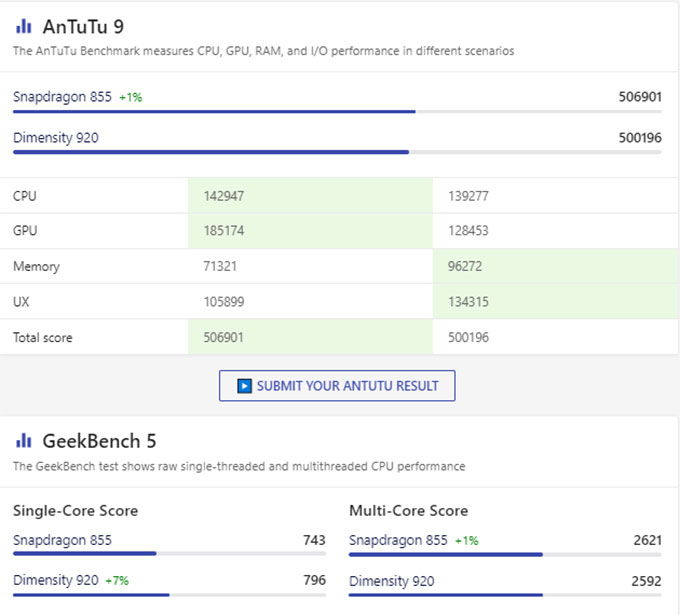The width and height of the screenshot is (680, 615).
Task: Click Memory value 71321
Action: click(220, 266)
